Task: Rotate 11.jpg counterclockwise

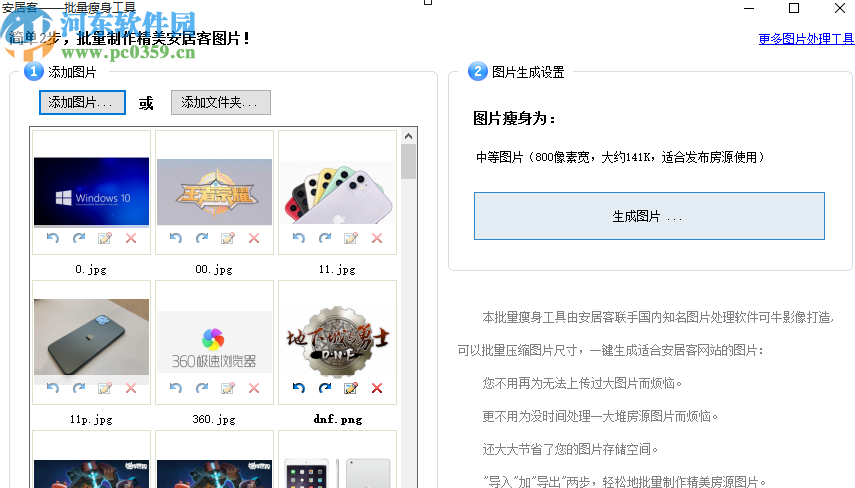Action: [x=299, y=238]
